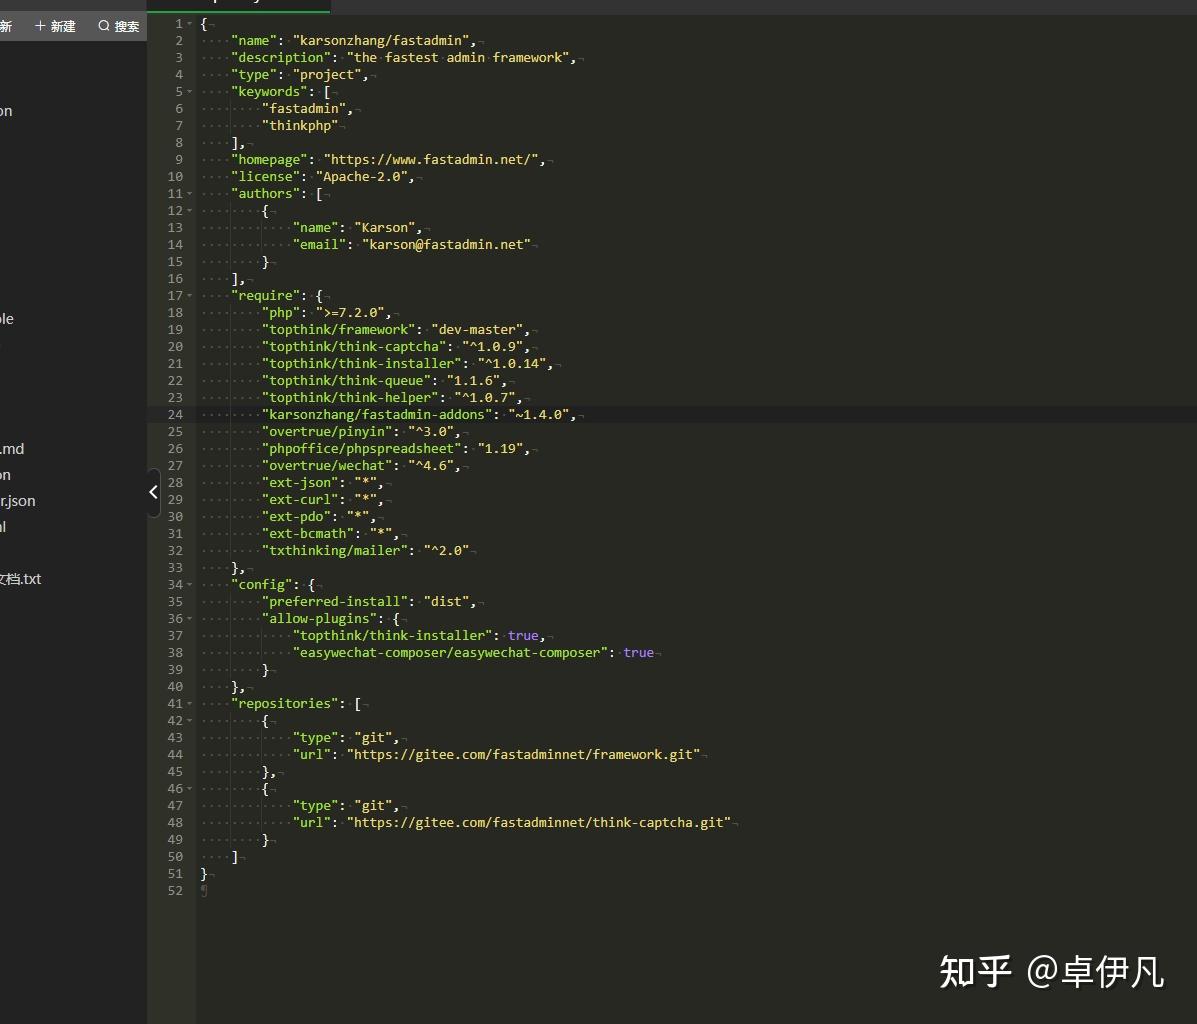Collapse the sidebar with the left-pointing chevron

pos(153,492)
